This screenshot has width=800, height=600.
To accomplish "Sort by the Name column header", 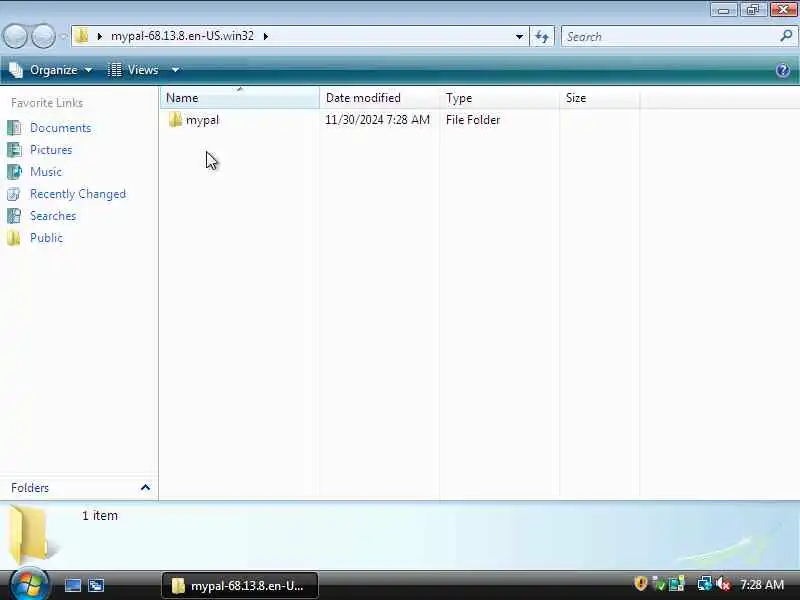I will point(240,97).
